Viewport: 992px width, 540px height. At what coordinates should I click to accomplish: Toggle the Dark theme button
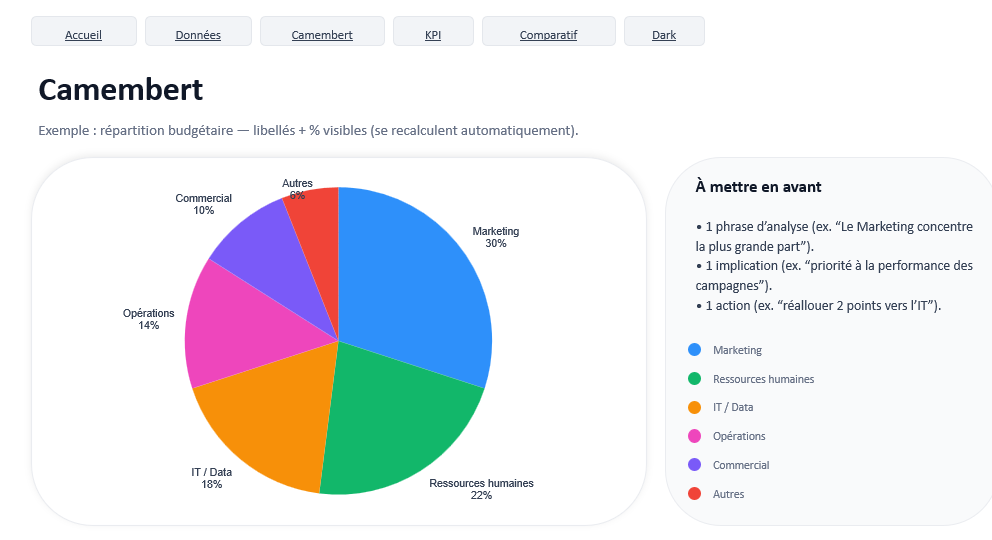[664, 35]
